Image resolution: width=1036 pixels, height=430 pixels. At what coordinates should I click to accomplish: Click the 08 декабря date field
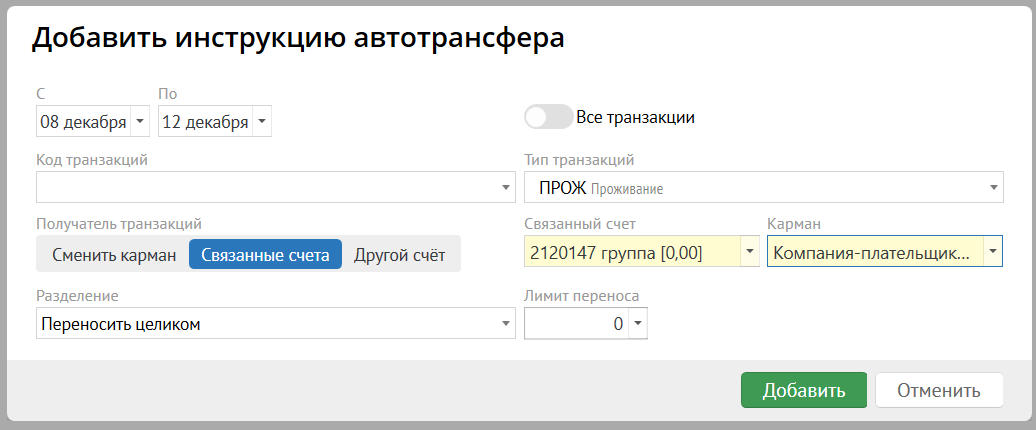pos(82,122)
